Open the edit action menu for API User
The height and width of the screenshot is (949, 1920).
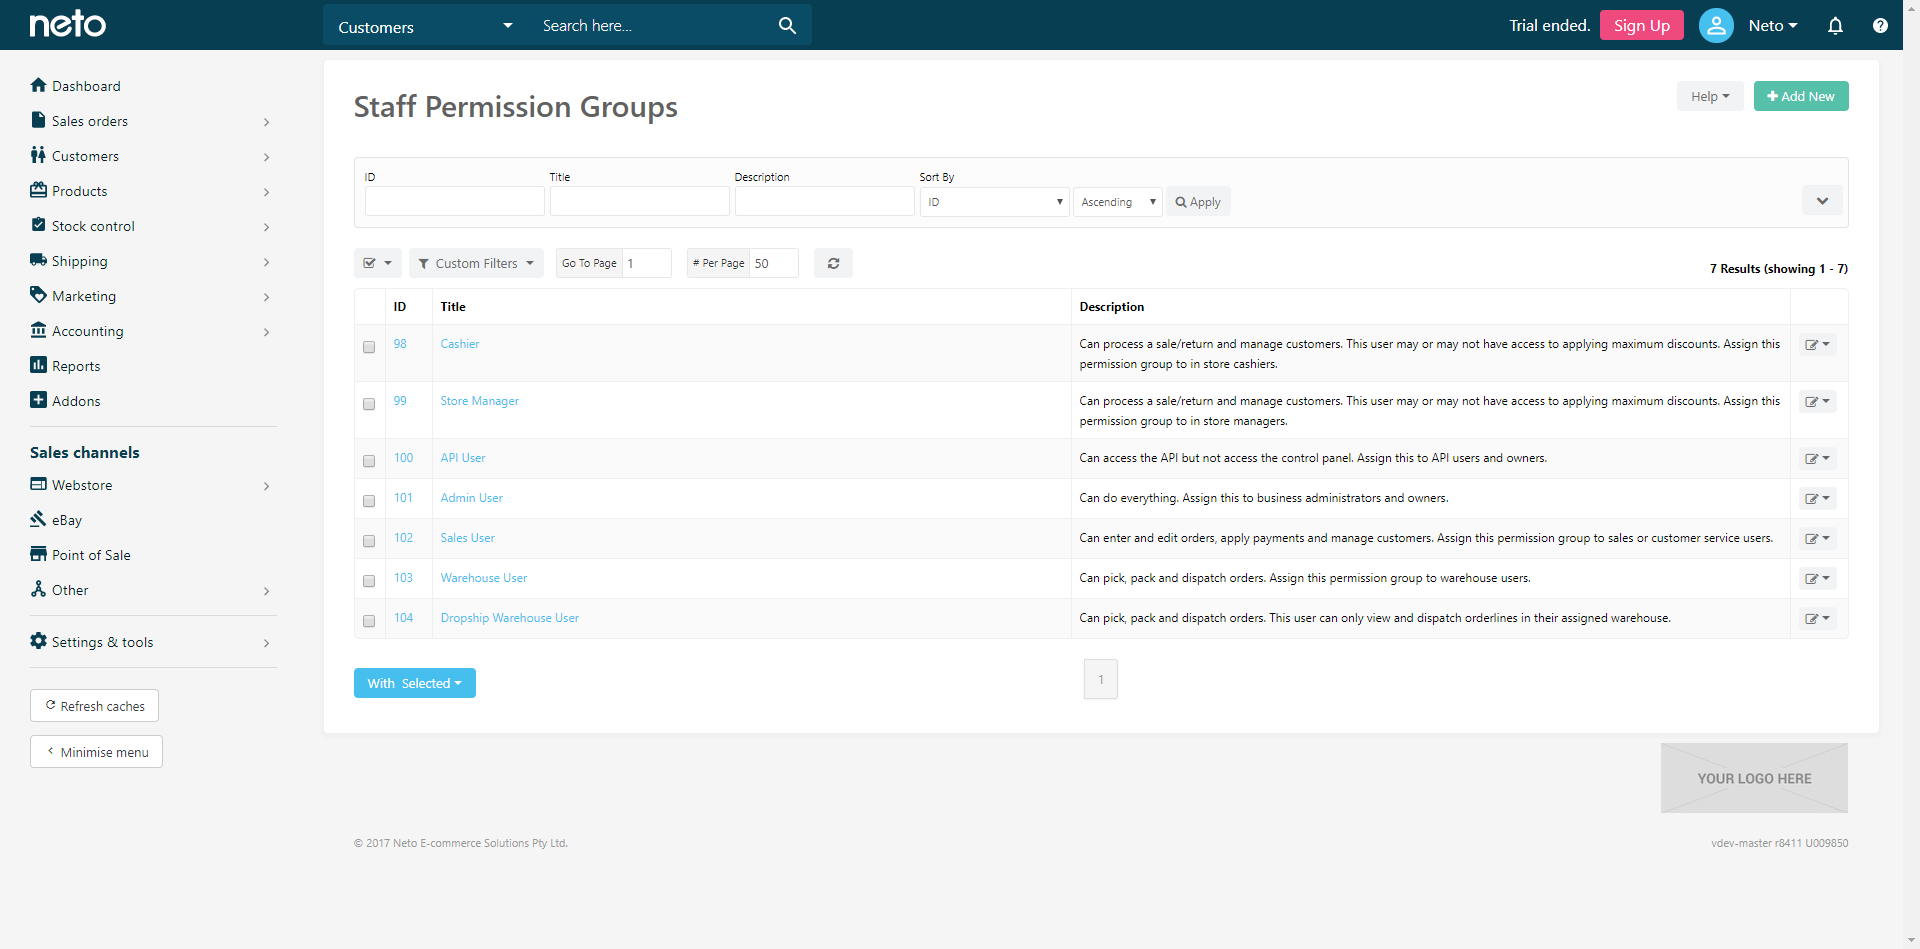(x=1817, y=459)
